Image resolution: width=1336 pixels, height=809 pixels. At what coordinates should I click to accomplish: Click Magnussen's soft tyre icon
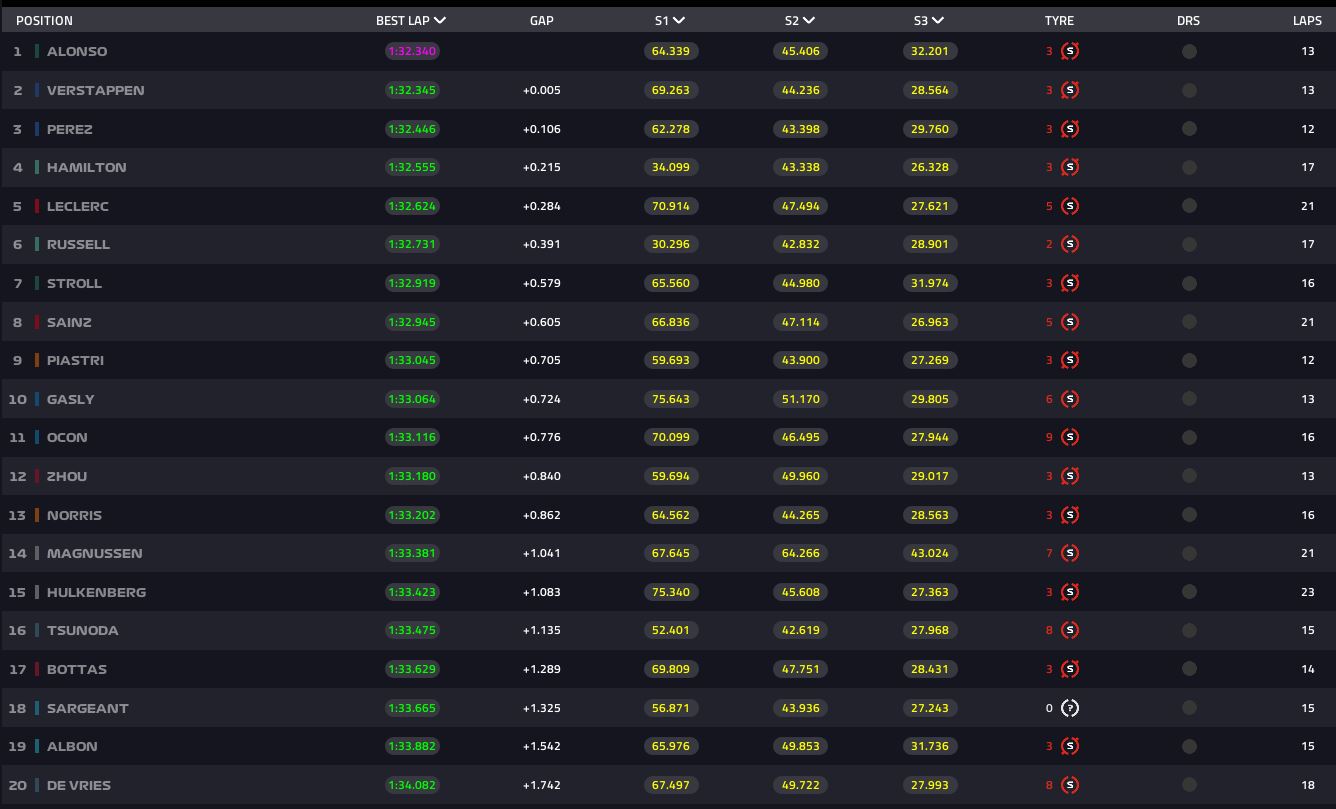pos(1070,553)
